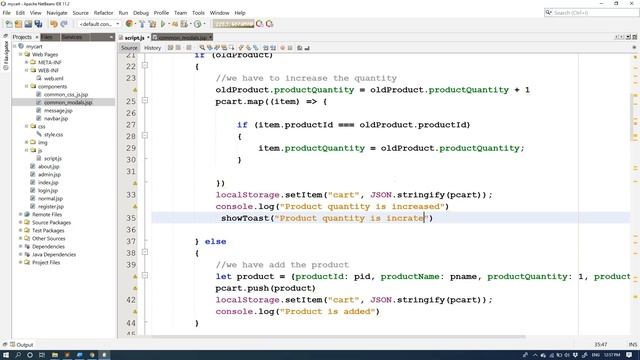The image size is (640, 360).
Task: Click the Chrome browser run icon
Action: 129,24
